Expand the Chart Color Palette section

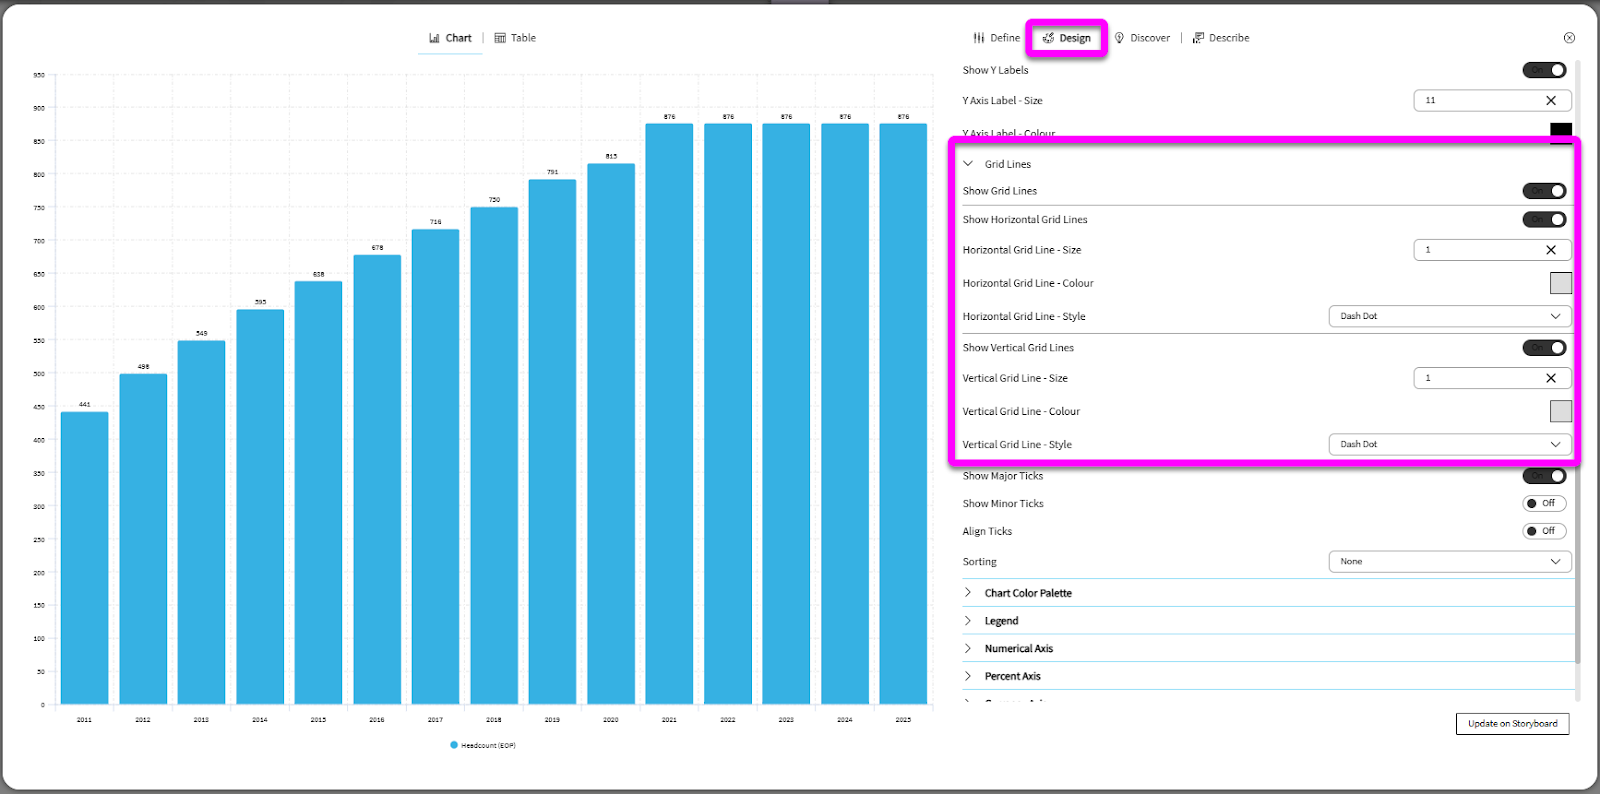click(1027, 593)
